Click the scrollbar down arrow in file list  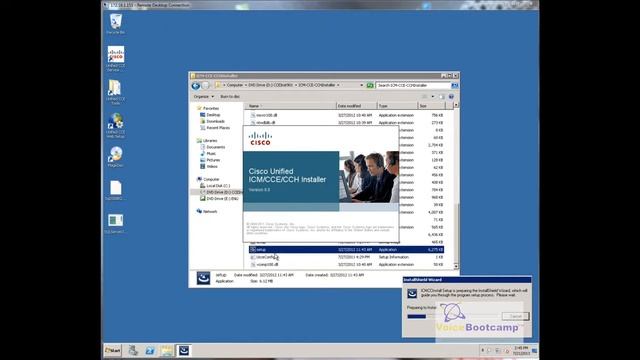pos(456,266)
